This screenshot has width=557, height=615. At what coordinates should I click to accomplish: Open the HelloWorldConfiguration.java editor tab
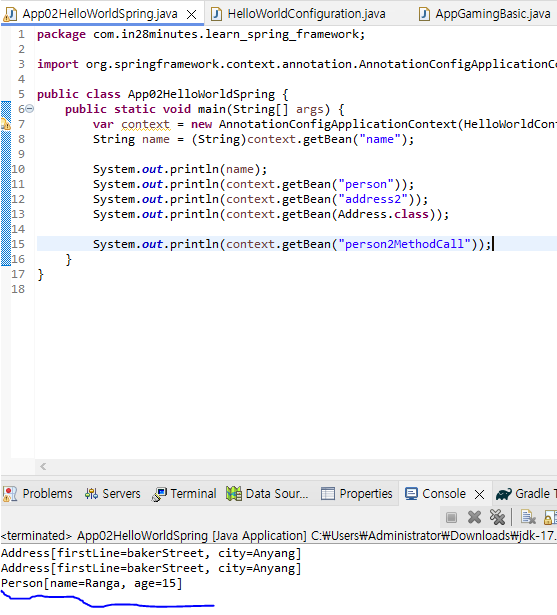tap(306, 14)
